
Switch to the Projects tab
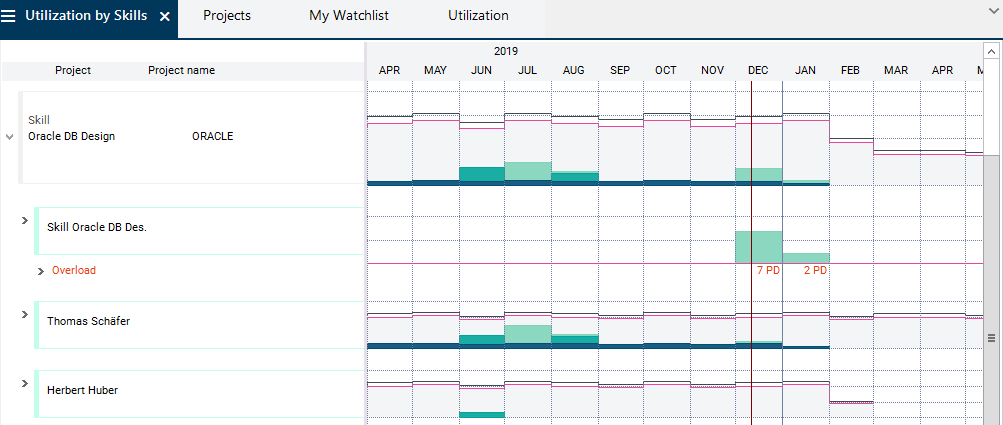pyautogui.click(x=227, y=16)
